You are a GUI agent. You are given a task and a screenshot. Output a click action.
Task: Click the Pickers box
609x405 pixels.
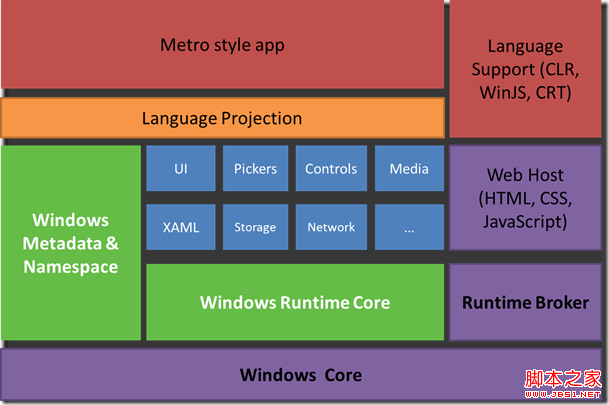click(255, 168)
